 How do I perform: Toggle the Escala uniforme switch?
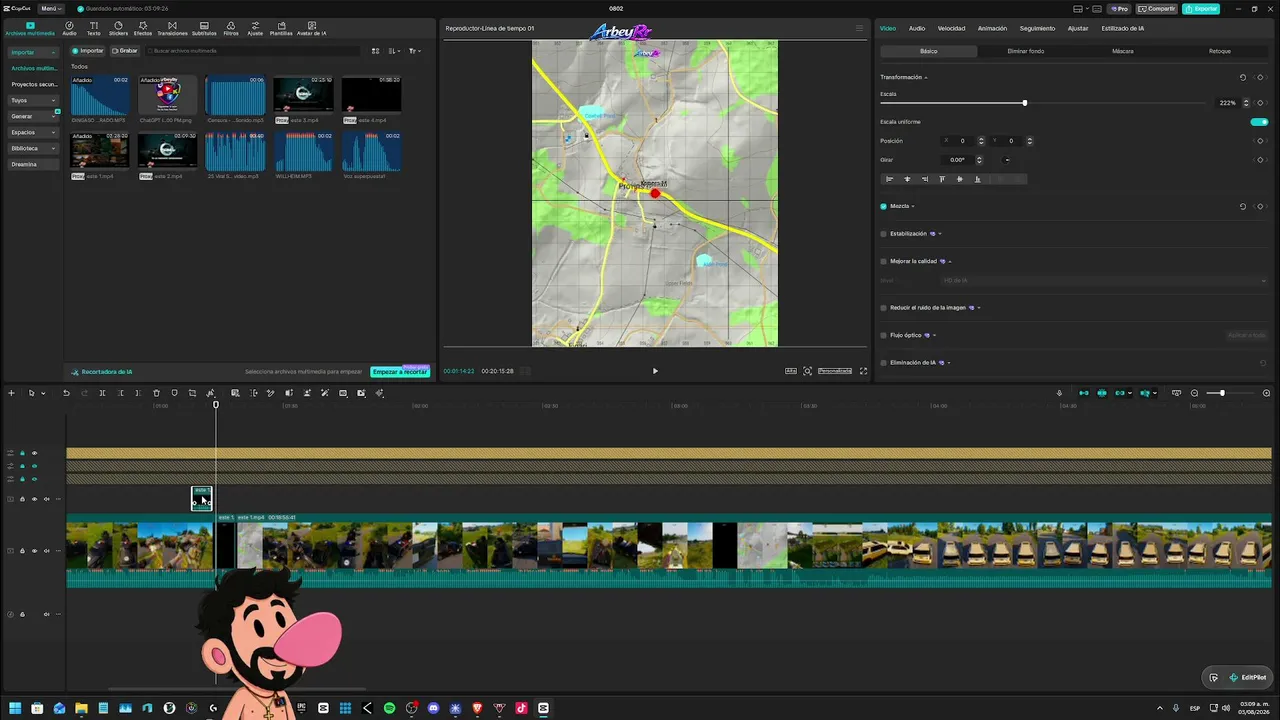(1259, 122)
